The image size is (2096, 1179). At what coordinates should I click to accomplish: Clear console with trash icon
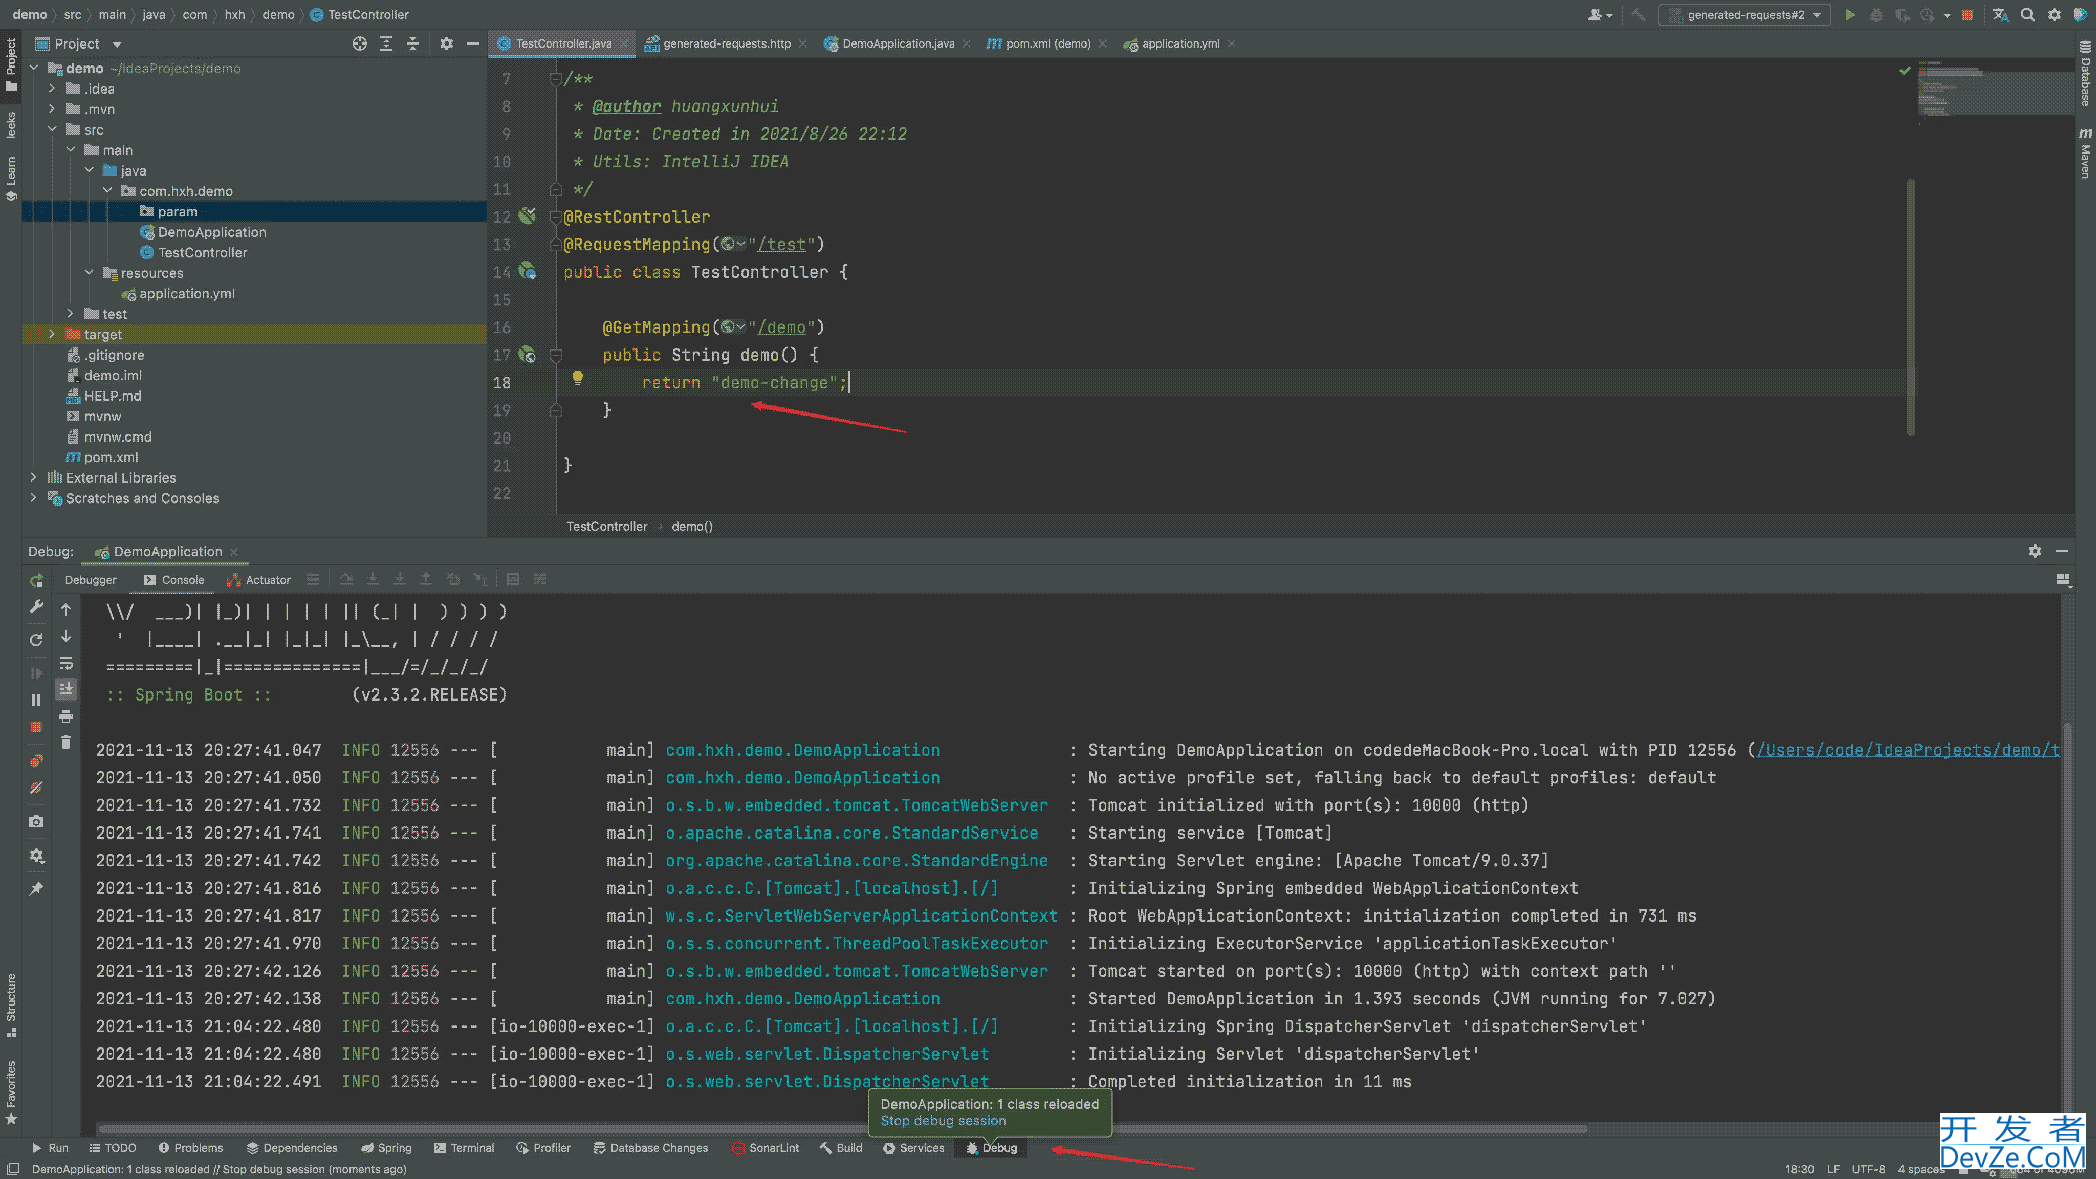point(66,742)
